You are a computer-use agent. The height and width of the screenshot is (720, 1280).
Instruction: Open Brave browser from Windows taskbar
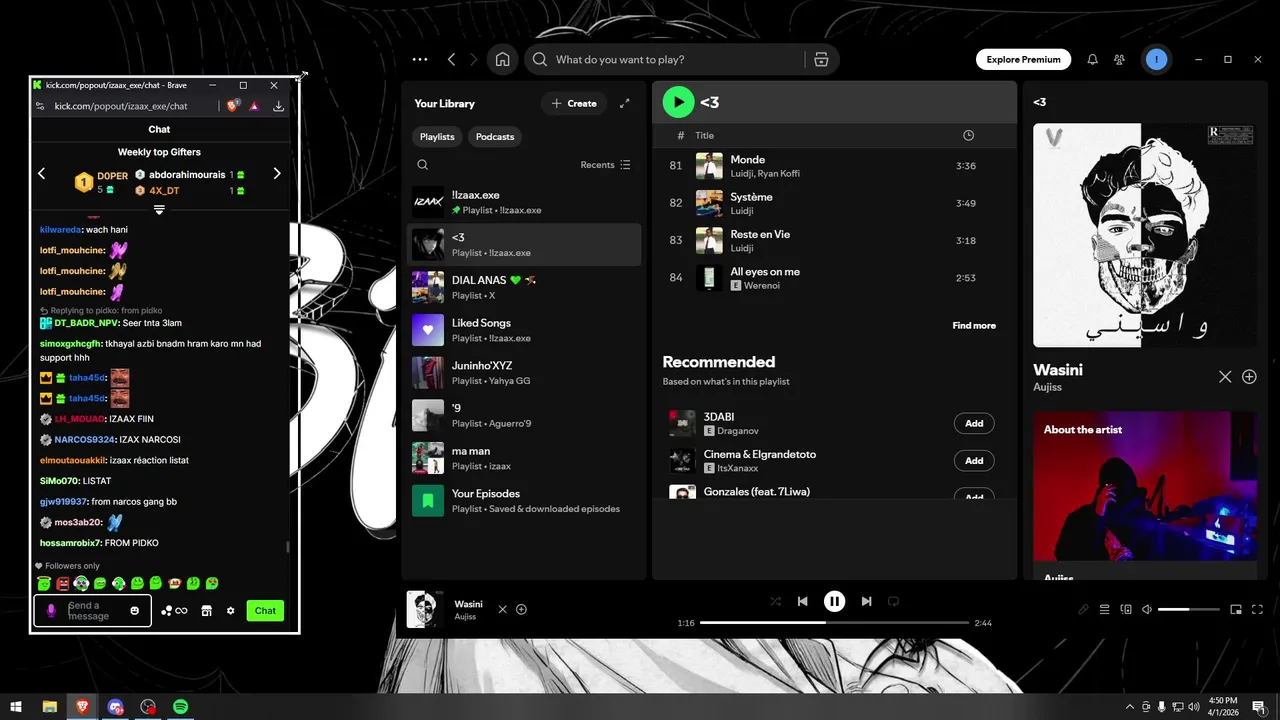coord(82,706)
